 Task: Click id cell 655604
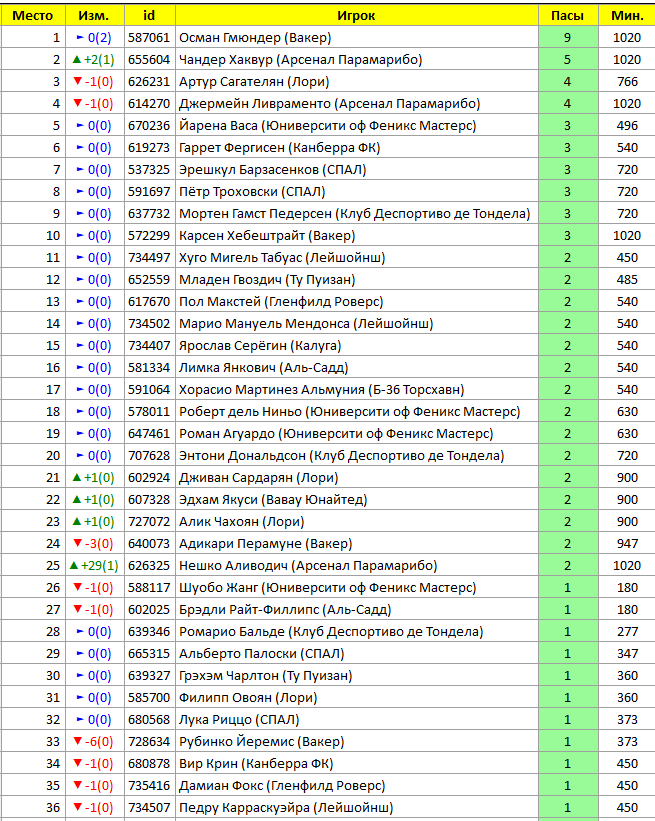[x=150, y=60]
